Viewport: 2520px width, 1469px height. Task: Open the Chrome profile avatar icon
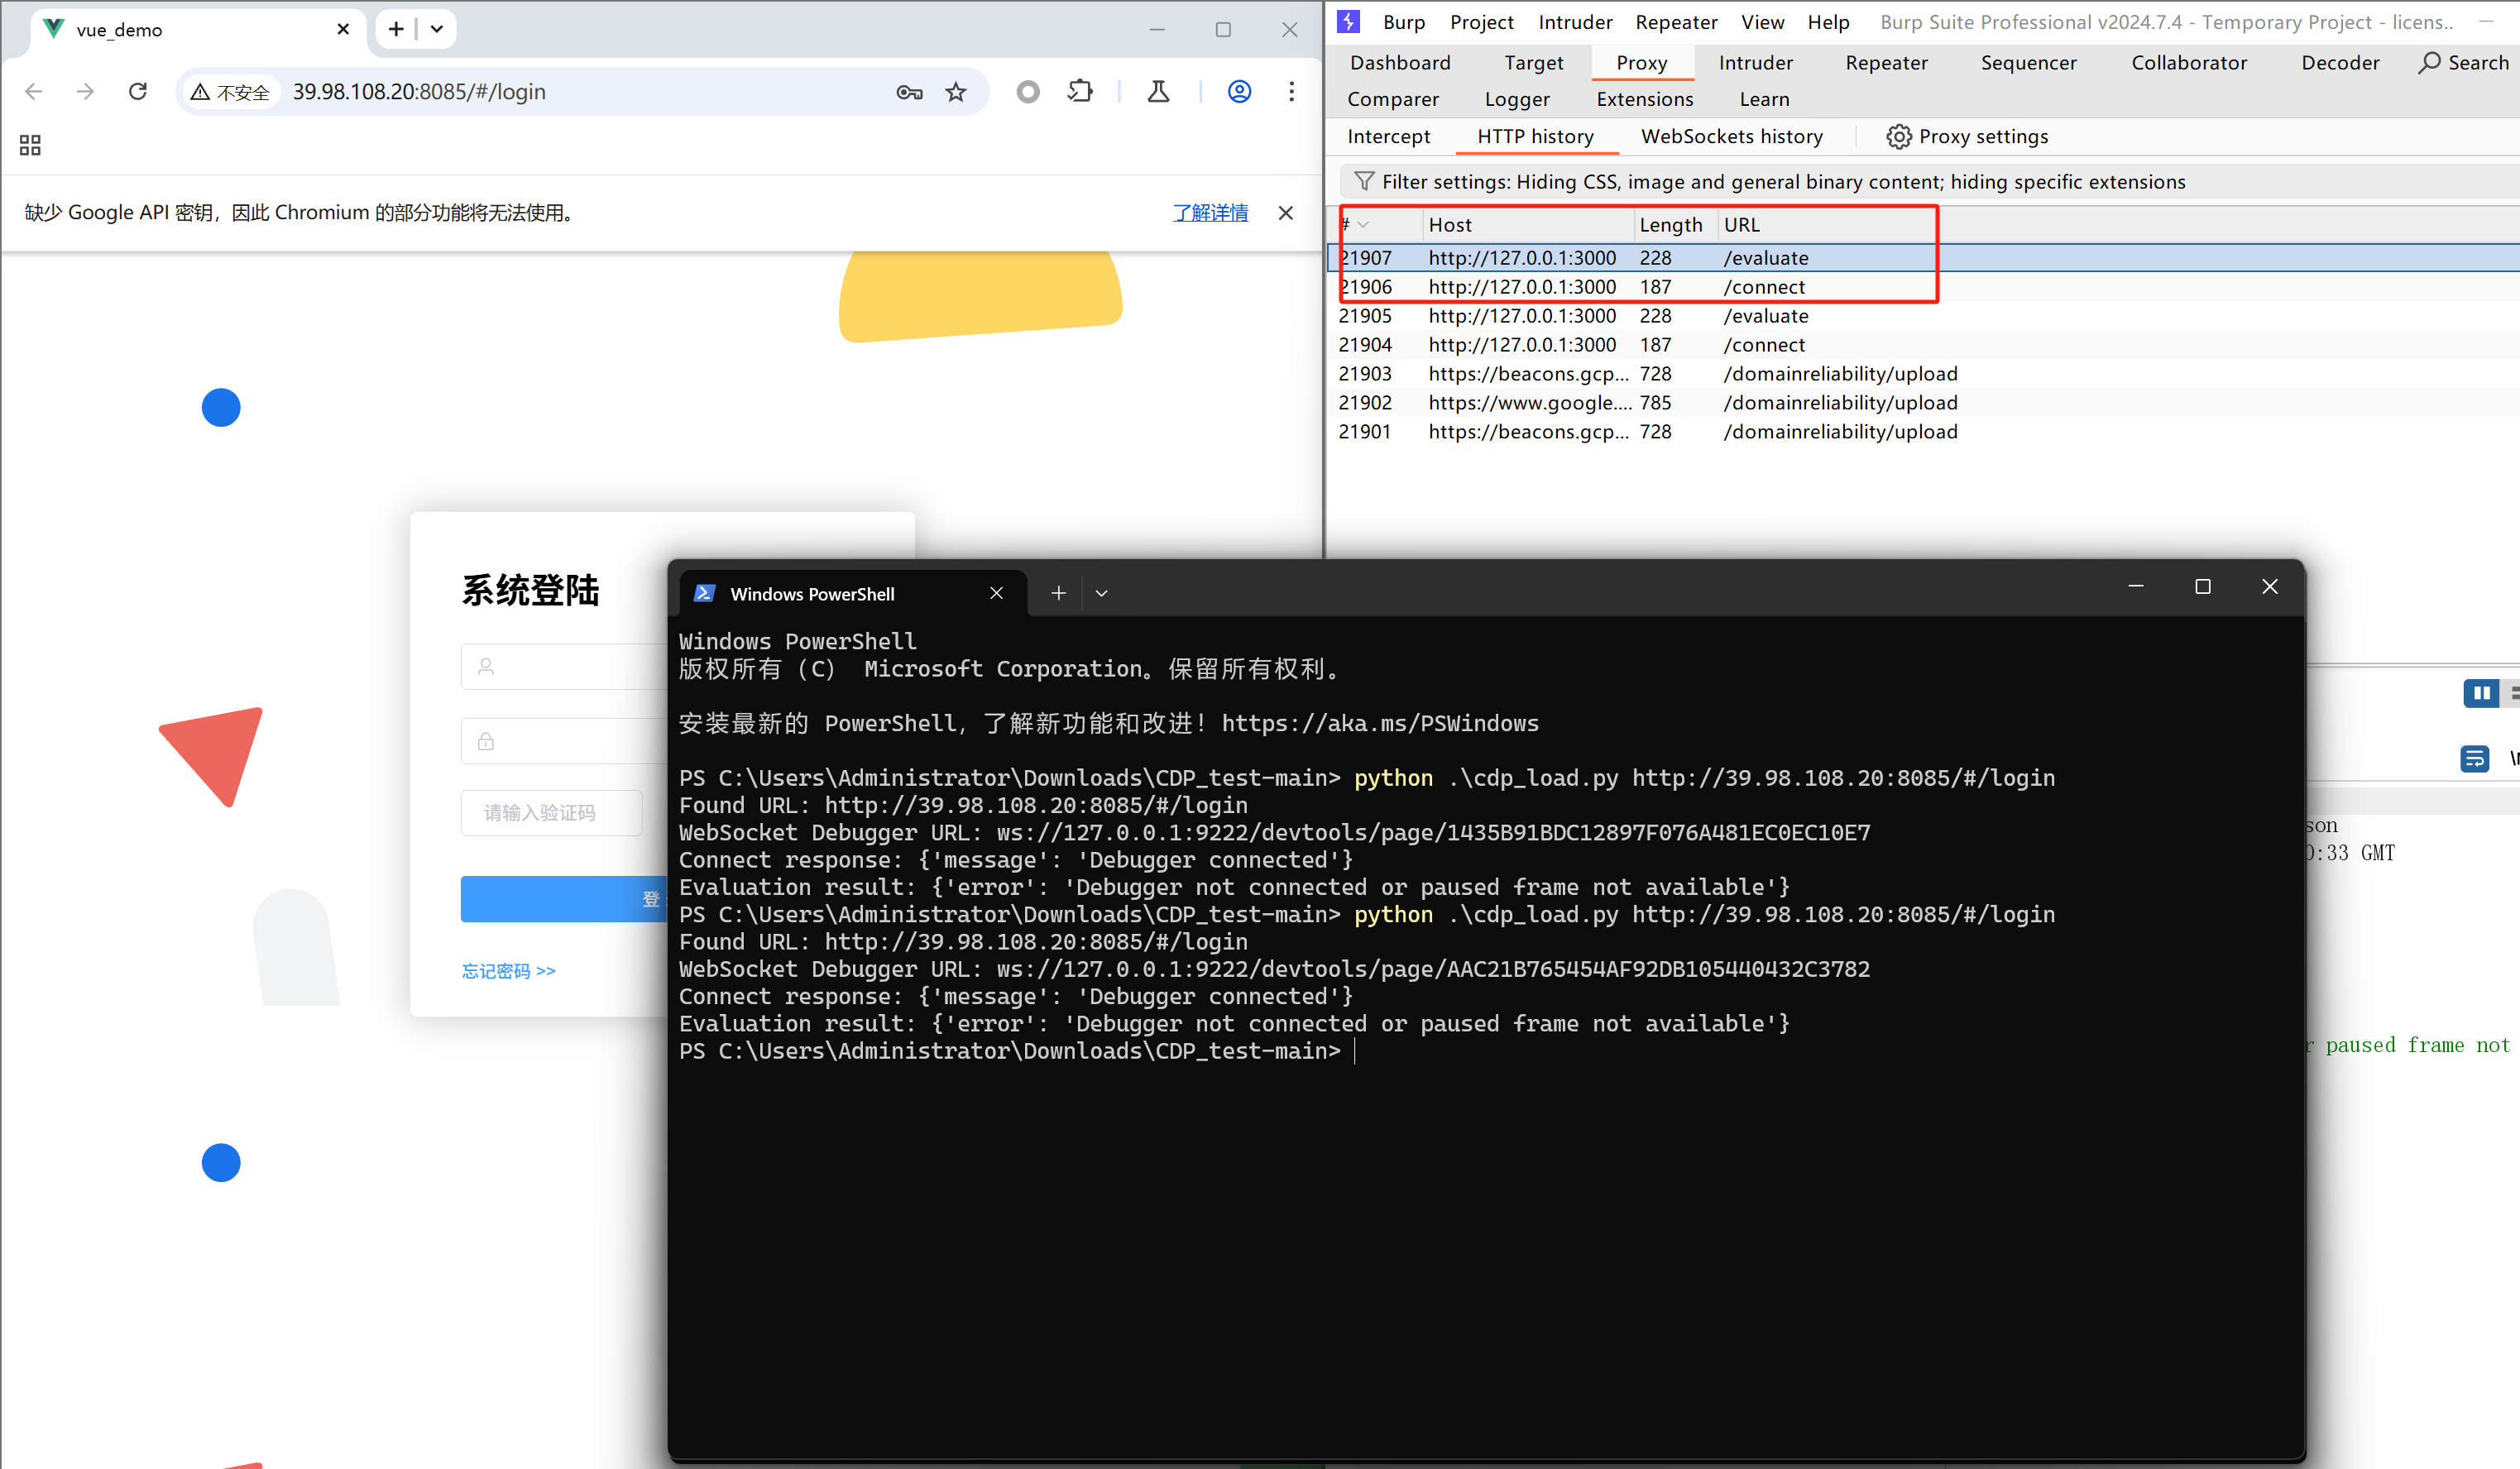click(x=1239, y=92)
